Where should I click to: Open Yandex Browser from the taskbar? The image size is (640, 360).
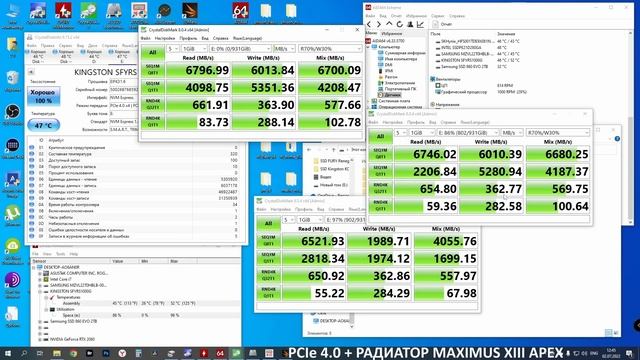(122, 353)
